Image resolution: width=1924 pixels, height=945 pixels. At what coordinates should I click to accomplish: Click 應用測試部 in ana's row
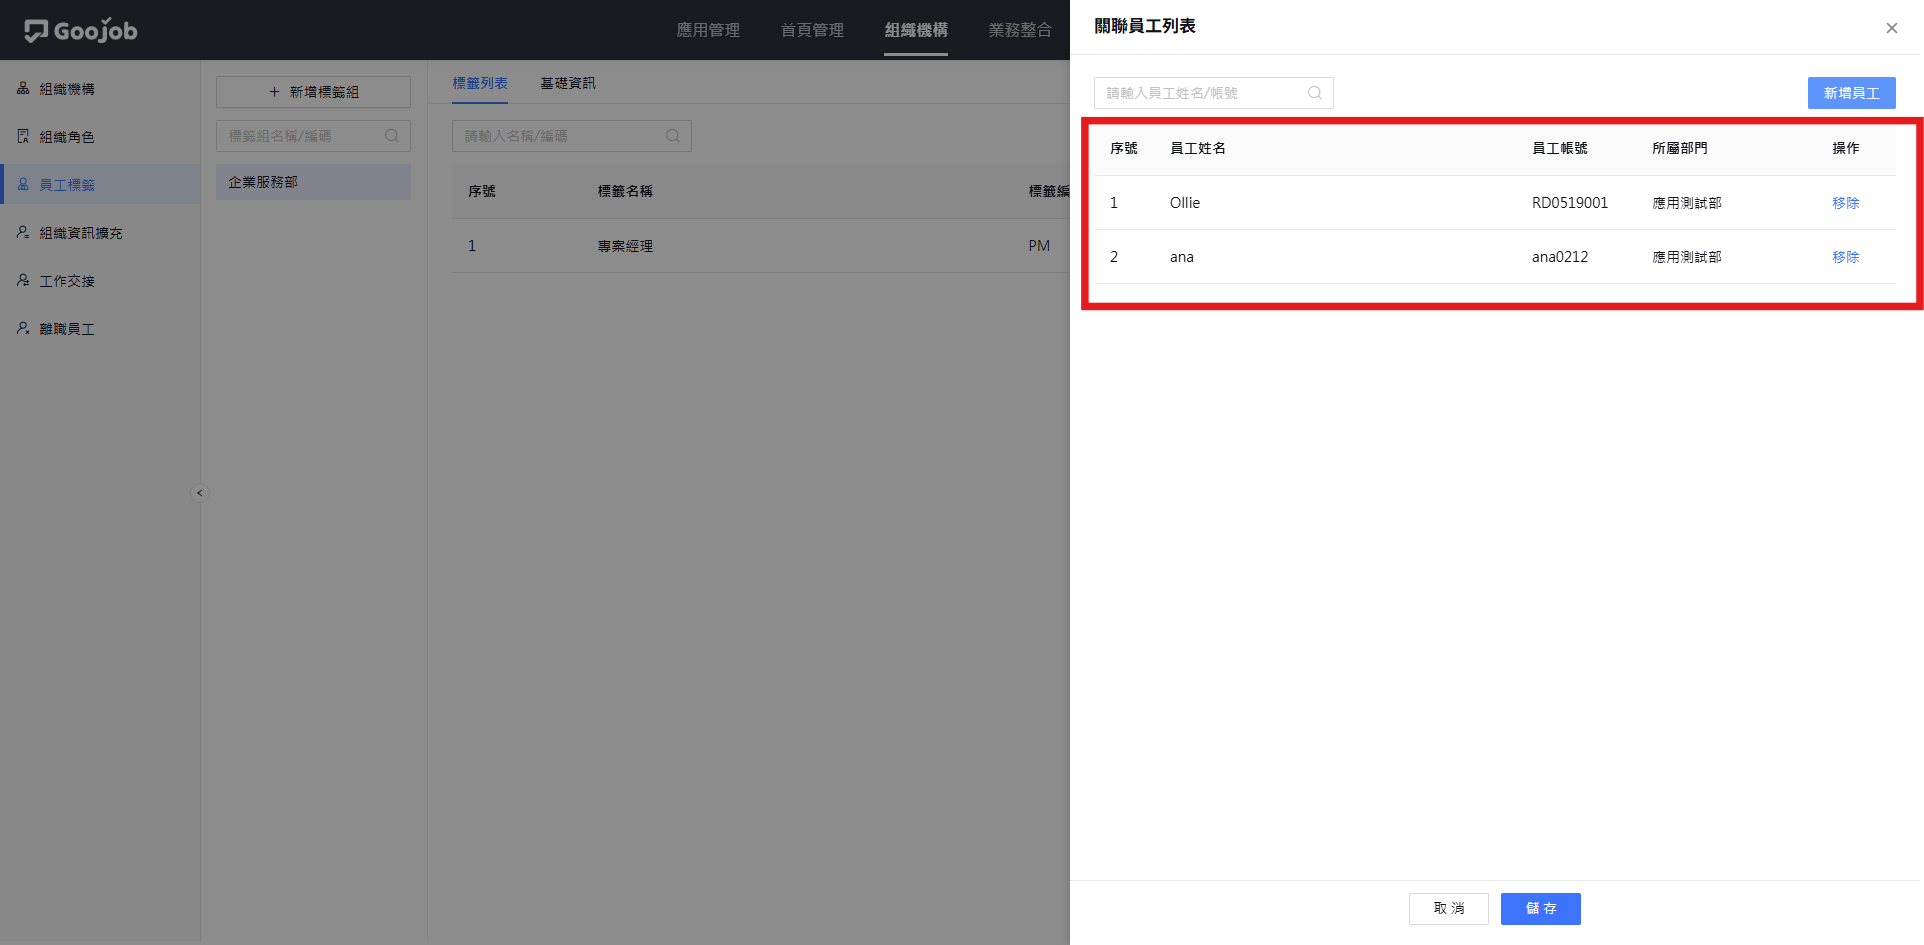pyautogui.click(x=1687, y=257)
